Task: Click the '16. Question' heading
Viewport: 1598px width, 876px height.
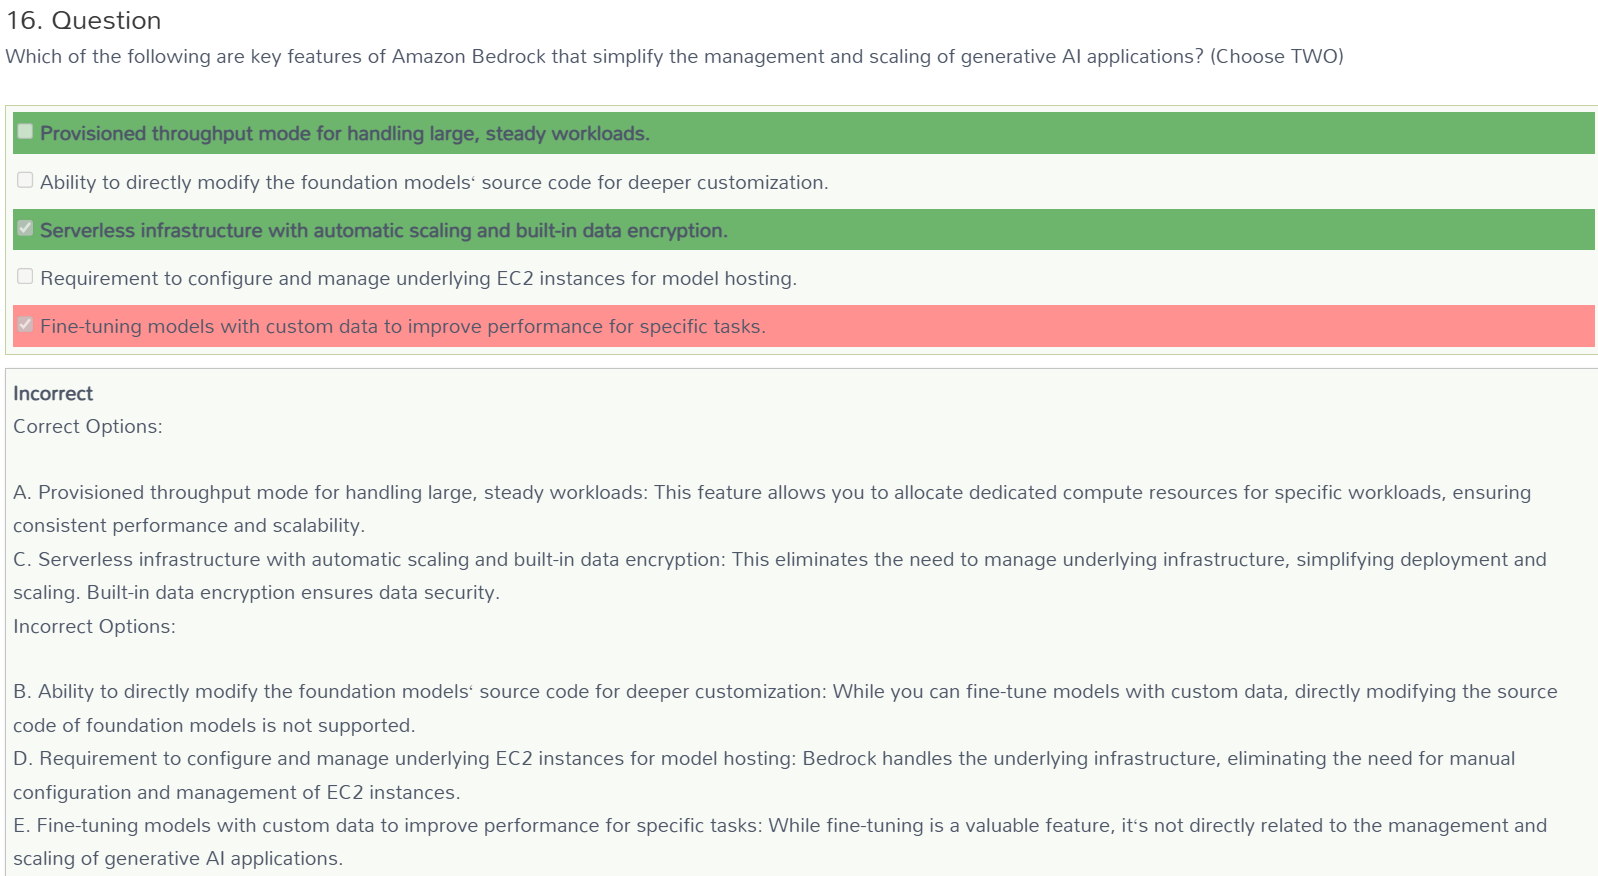Action: pos(84,21)
